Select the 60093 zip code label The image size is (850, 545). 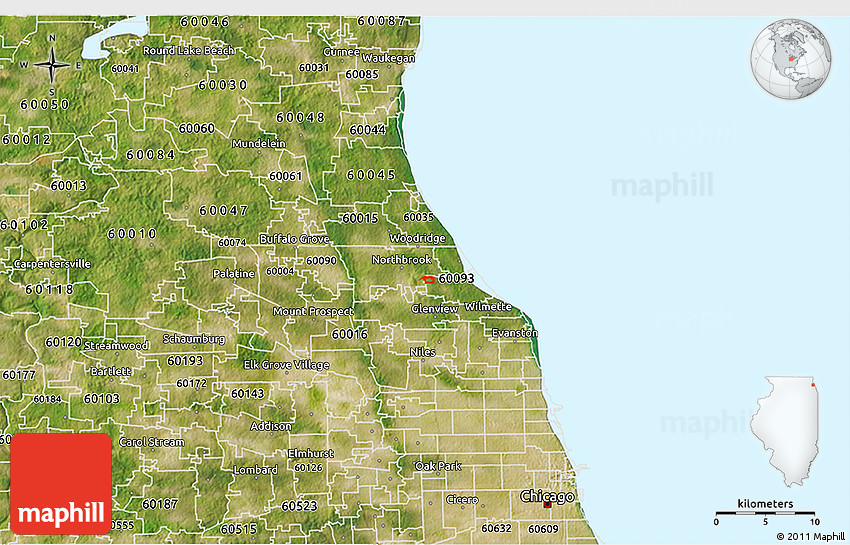(456, 278)
